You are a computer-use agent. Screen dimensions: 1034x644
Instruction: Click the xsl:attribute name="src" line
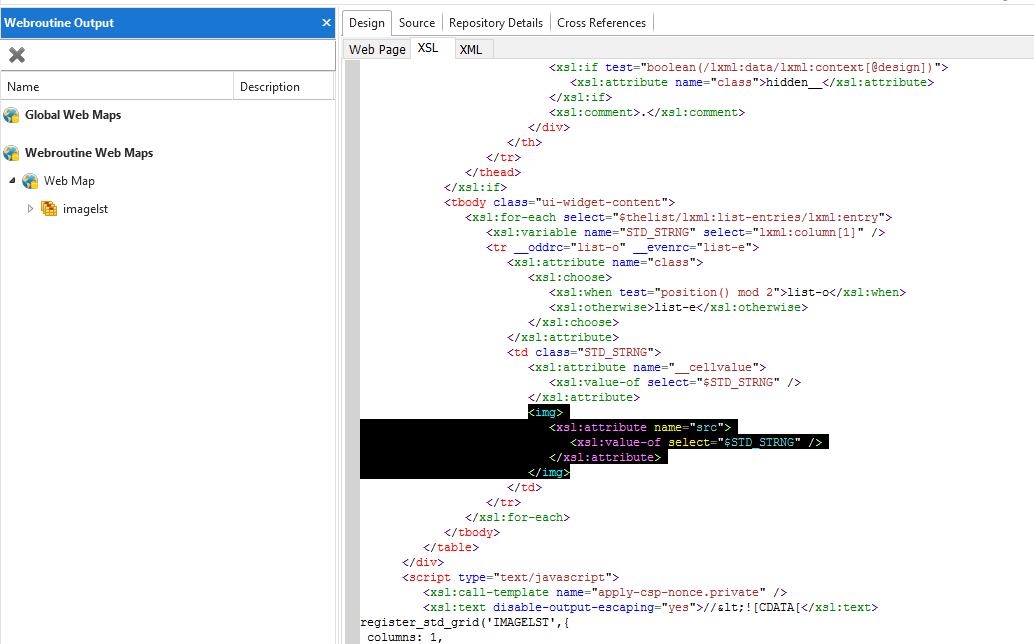pos(640,427)
